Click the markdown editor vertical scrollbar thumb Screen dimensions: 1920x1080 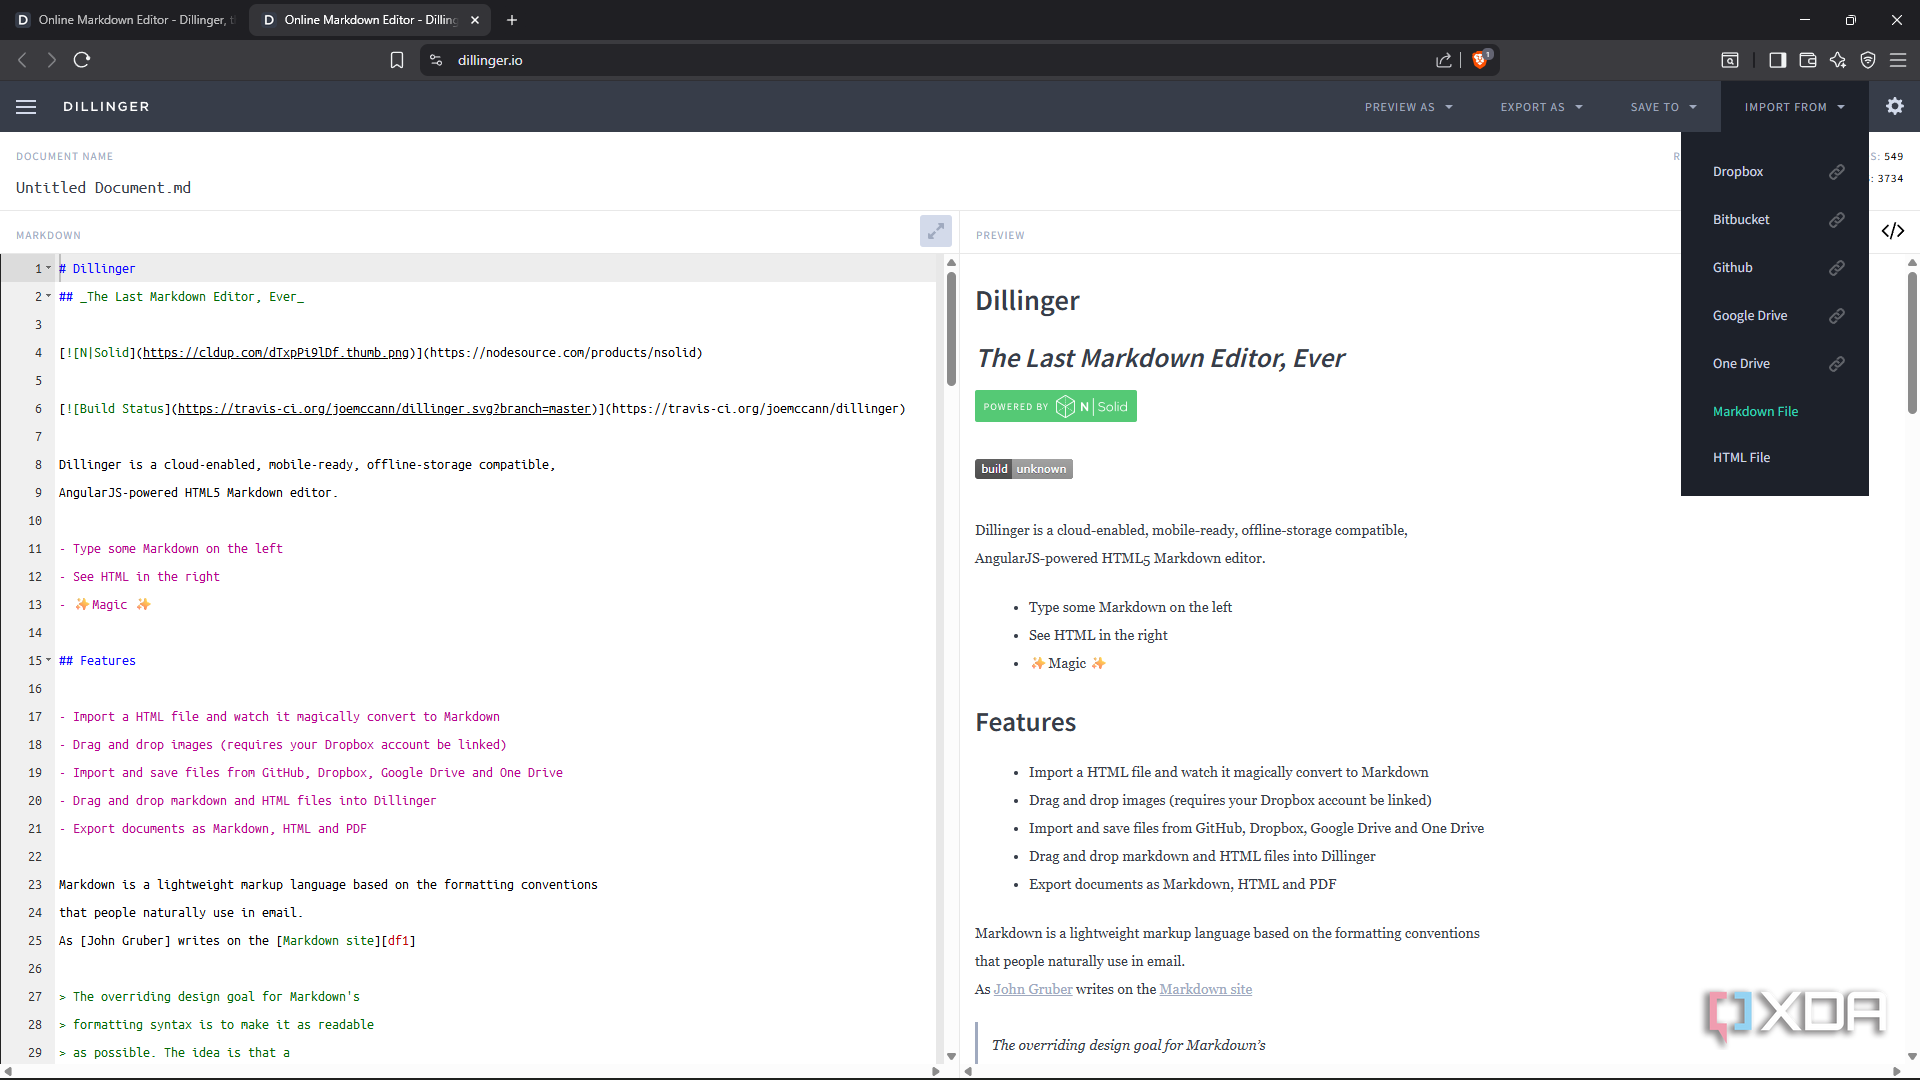(x=951, y=328)
